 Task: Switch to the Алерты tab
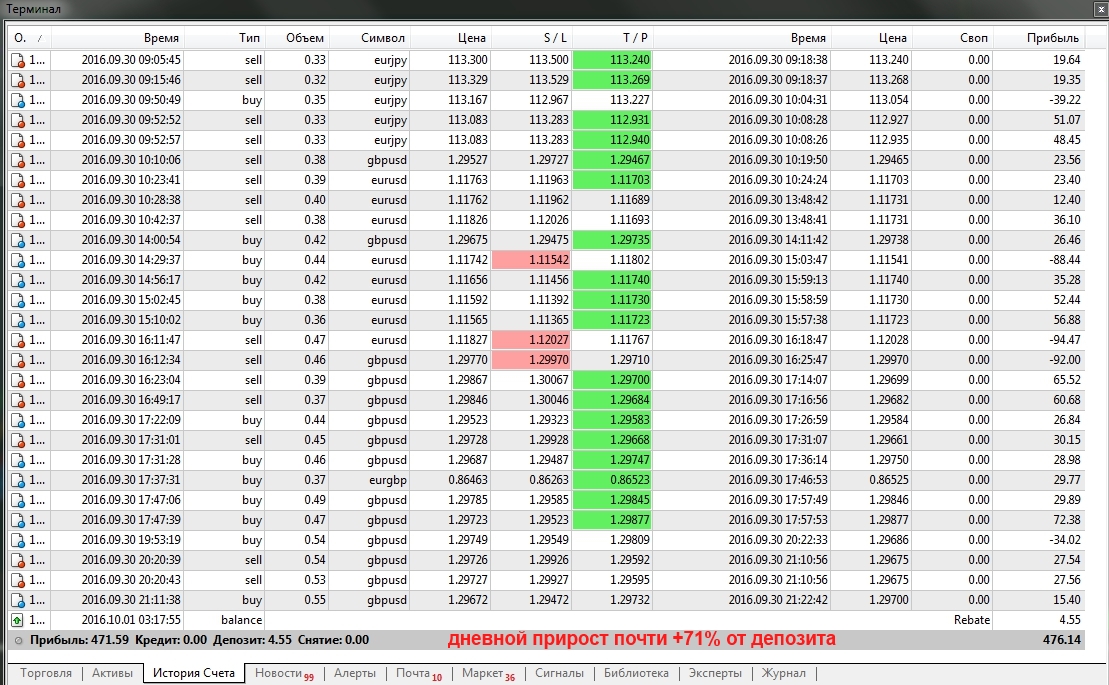coord(355,673)
